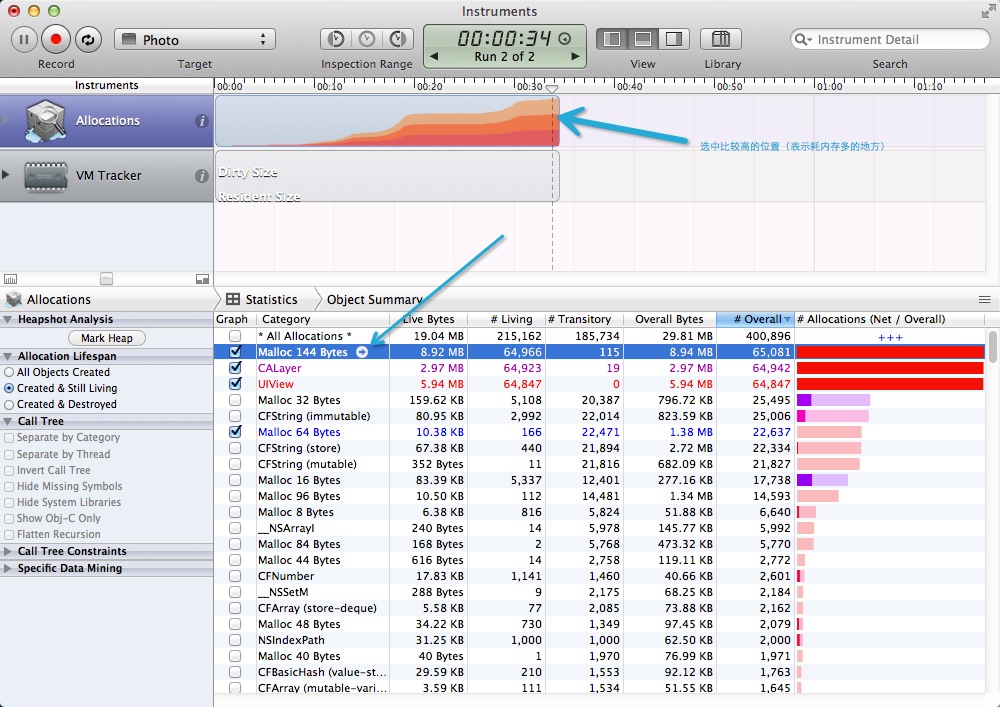Collapse the Allocation Lifespan section
Screen dimensions: 1000x707
(8, 356)
